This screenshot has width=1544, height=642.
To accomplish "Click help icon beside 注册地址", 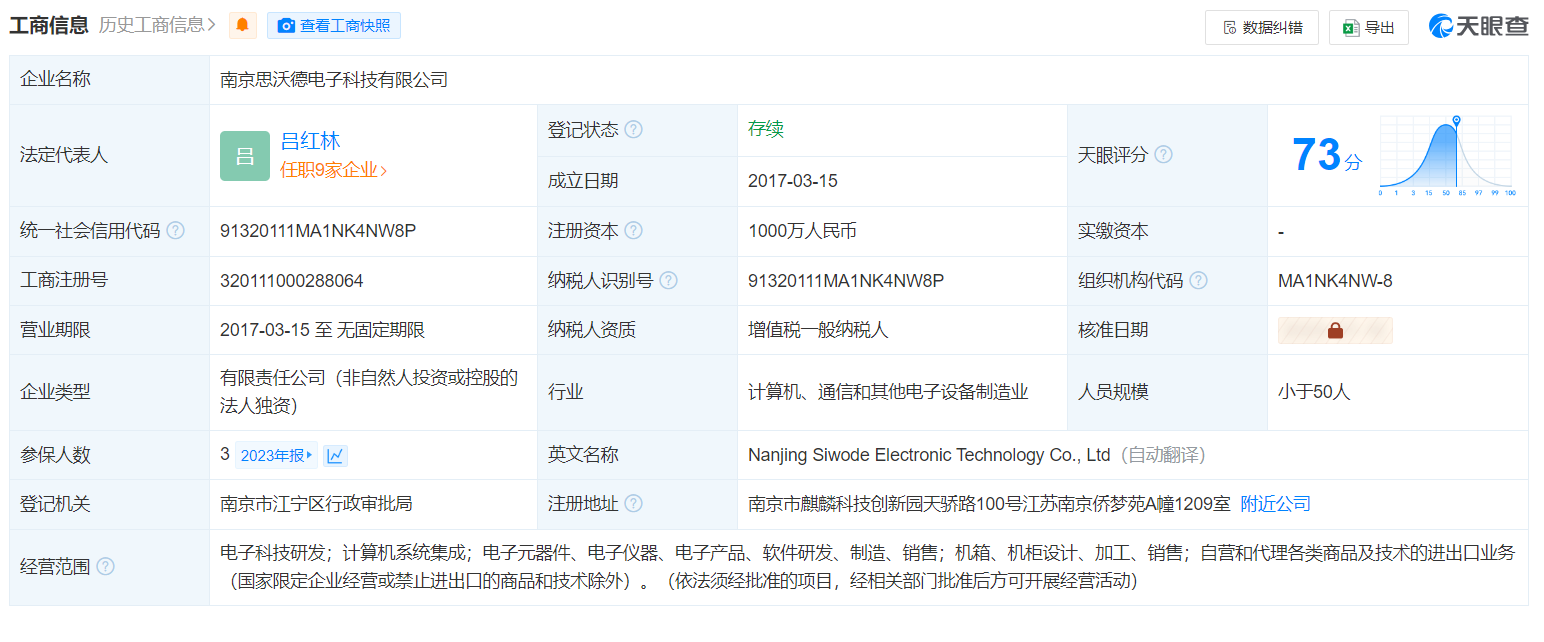I will point(633,504).
